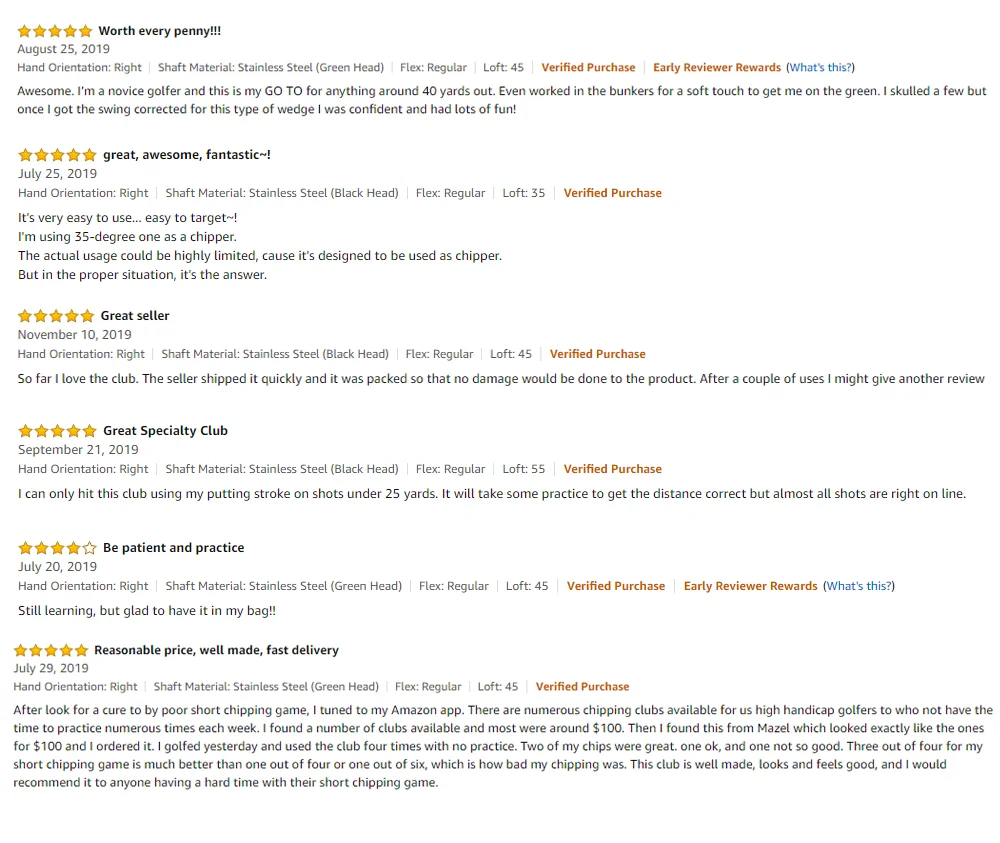Click the stars beside 'Great seller'

coord(56,316)
